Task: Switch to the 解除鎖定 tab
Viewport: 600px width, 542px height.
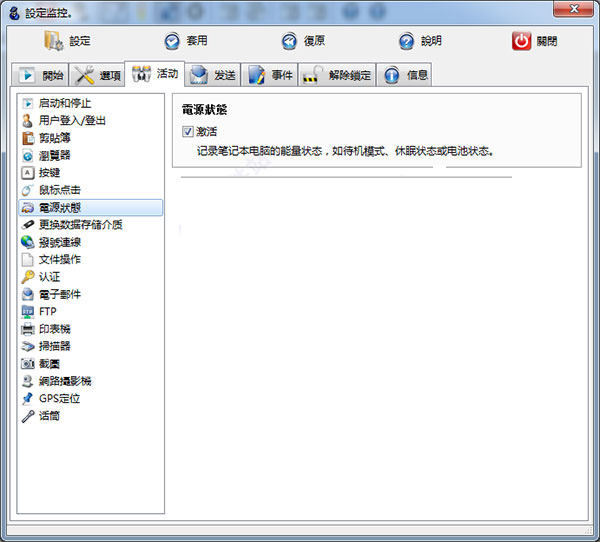Action: (337, 75)
